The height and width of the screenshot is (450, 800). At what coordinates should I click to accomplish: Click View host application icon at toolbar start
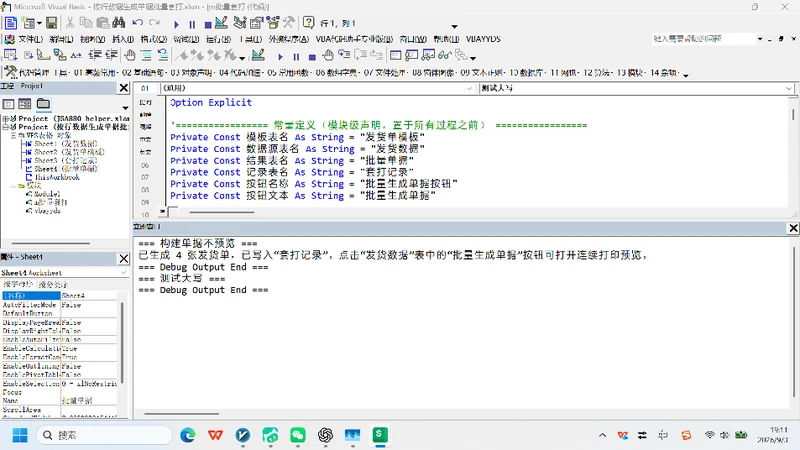point(11,23)
